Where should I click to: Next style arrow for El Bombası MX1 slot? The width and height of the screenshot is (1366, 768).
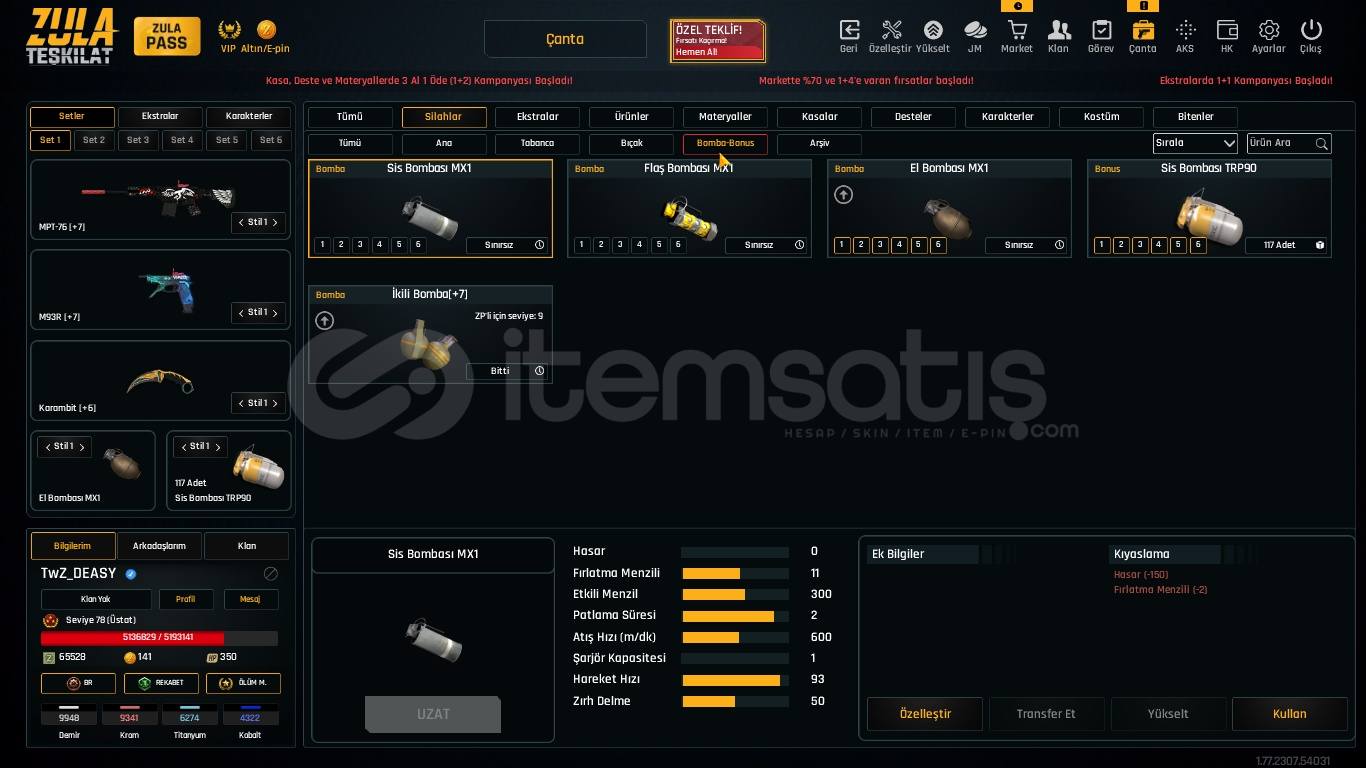pos(81,446)
